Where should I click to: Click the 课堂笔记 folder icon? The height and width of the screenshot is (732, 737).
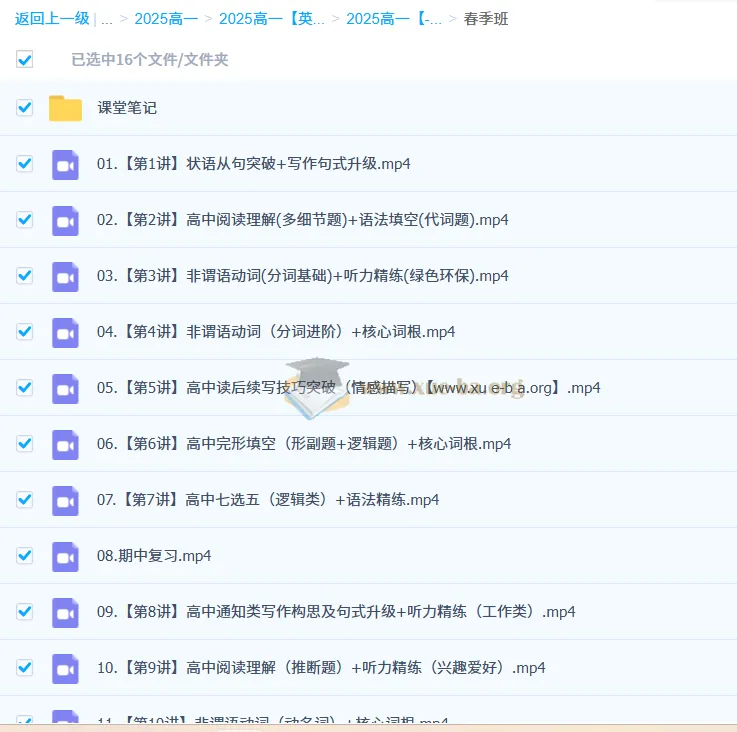click(x=65, y=108)
